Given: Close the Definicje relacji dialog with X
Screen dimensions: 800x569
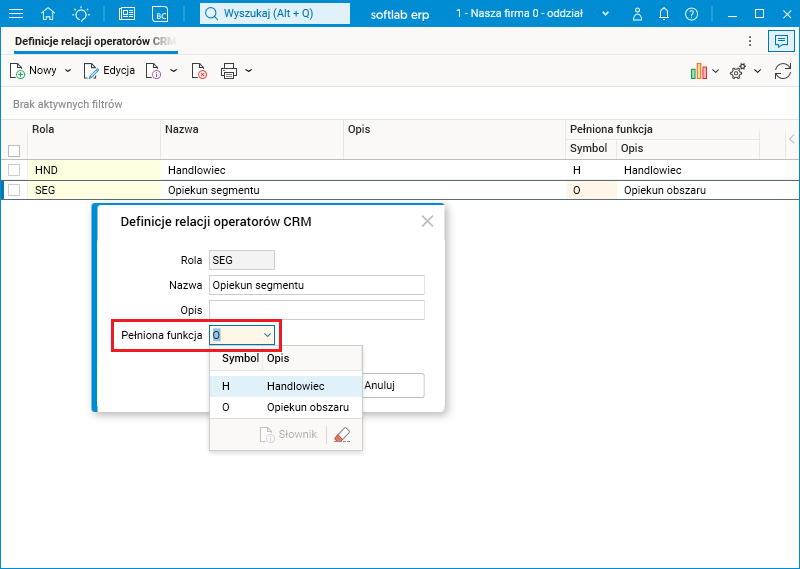Looking at the screenshot, I should [x=427, y=221].
